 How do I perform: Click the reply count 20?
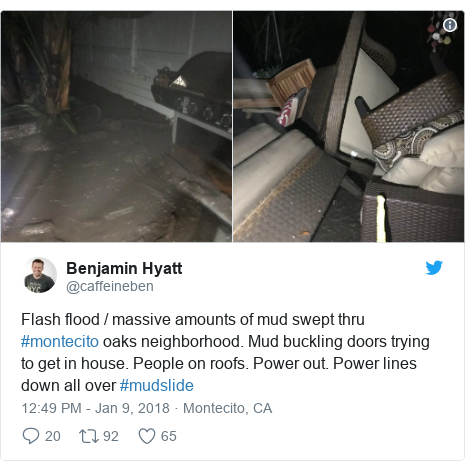(53, 436)
